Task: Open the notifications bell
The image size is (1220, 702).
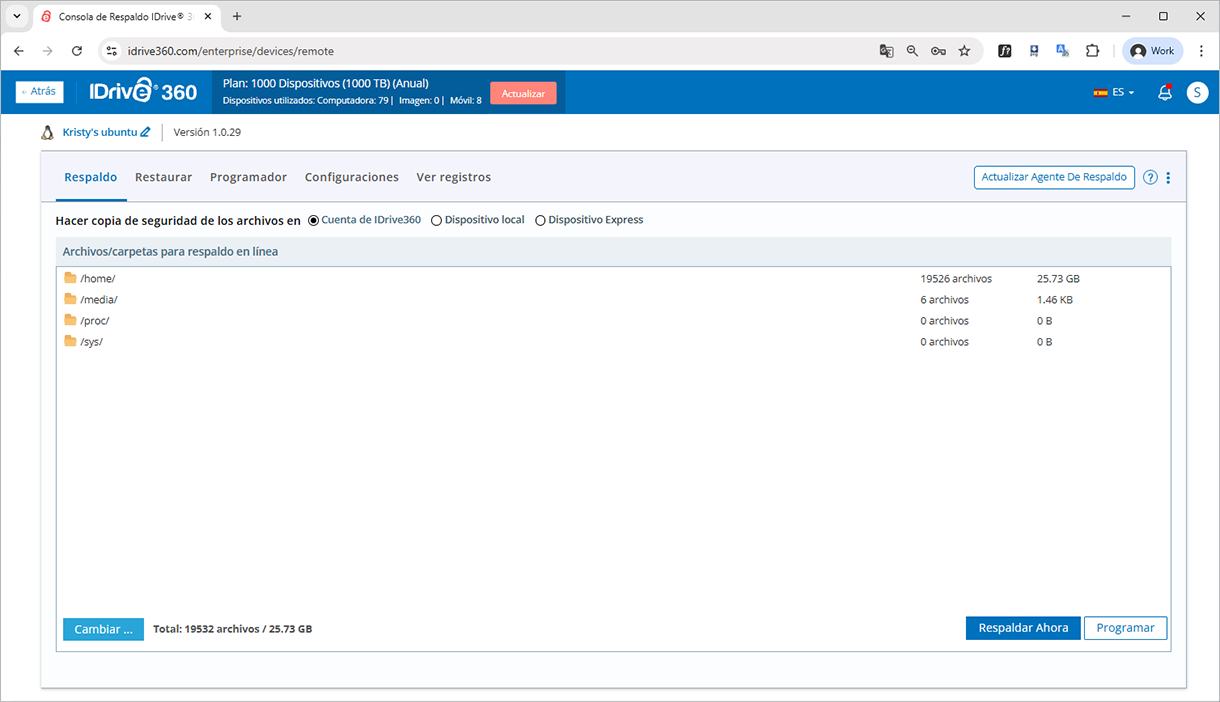Action: coord(1164,92)
